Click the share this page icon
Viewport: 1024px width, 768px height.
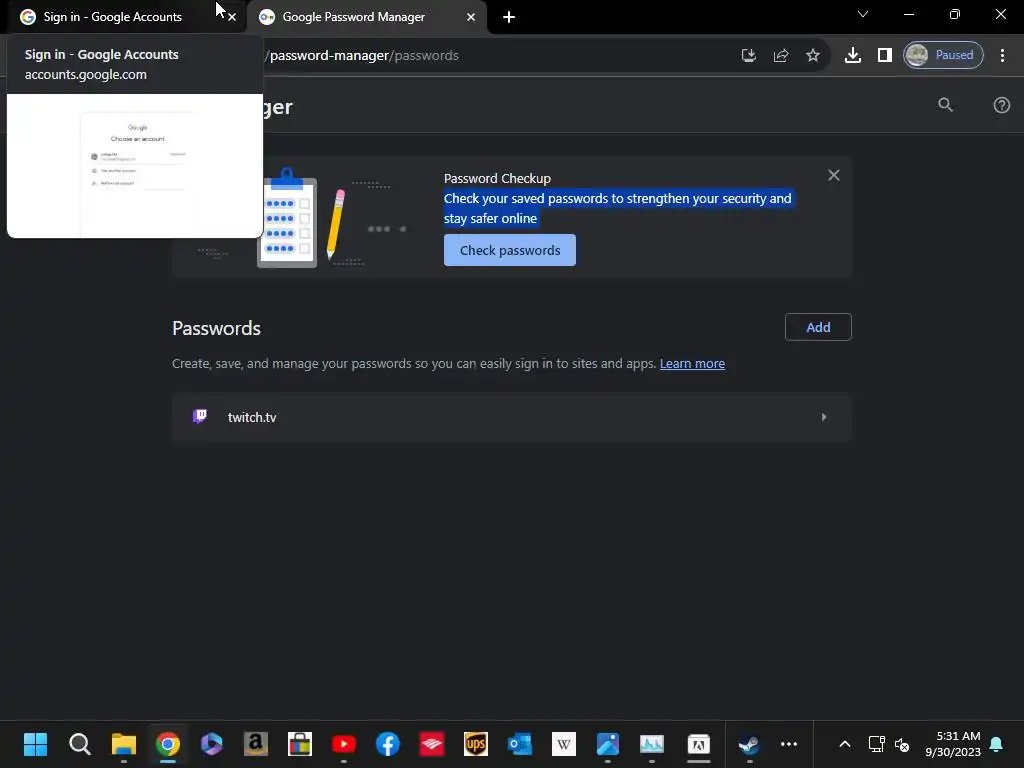pos(781,56)
